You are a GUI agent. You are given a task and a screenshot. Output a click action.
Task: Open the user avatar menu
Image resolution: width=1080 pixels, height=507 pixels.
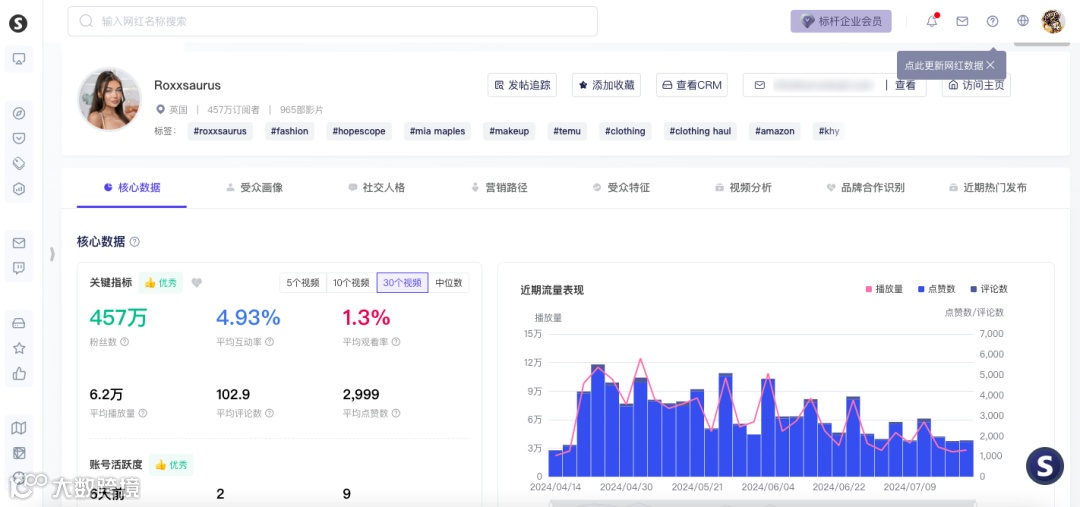click(1053, 21)
